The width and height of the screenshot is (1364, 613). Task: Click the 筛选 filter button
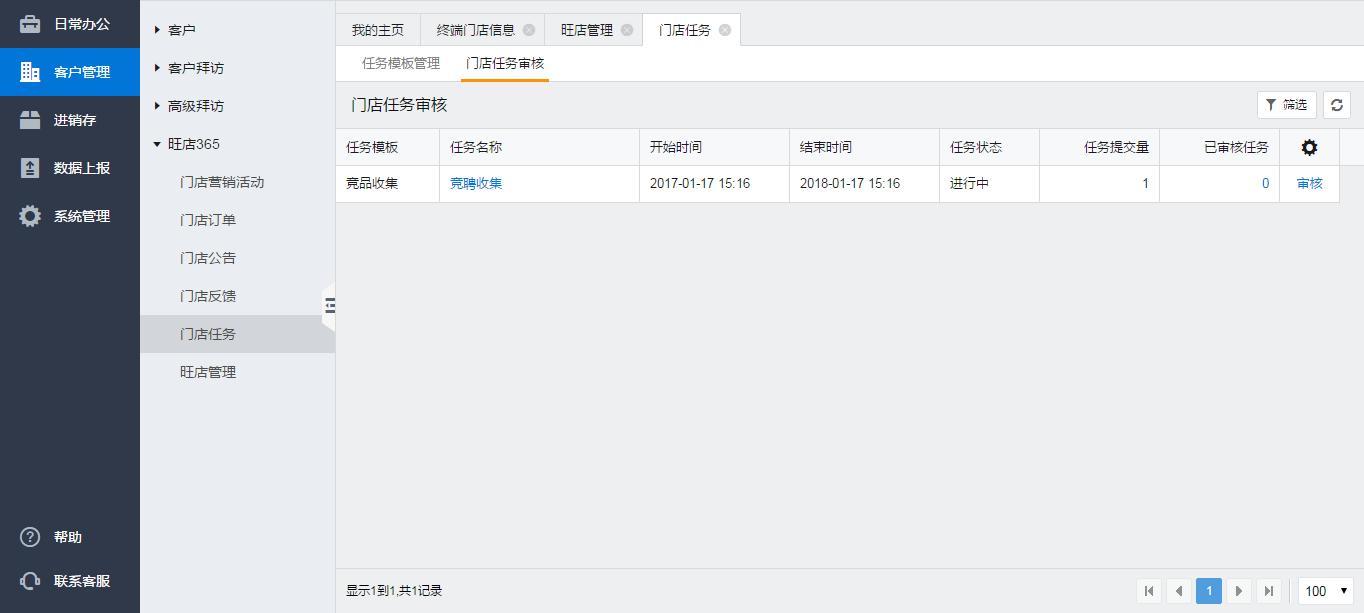click(1286, 105)
